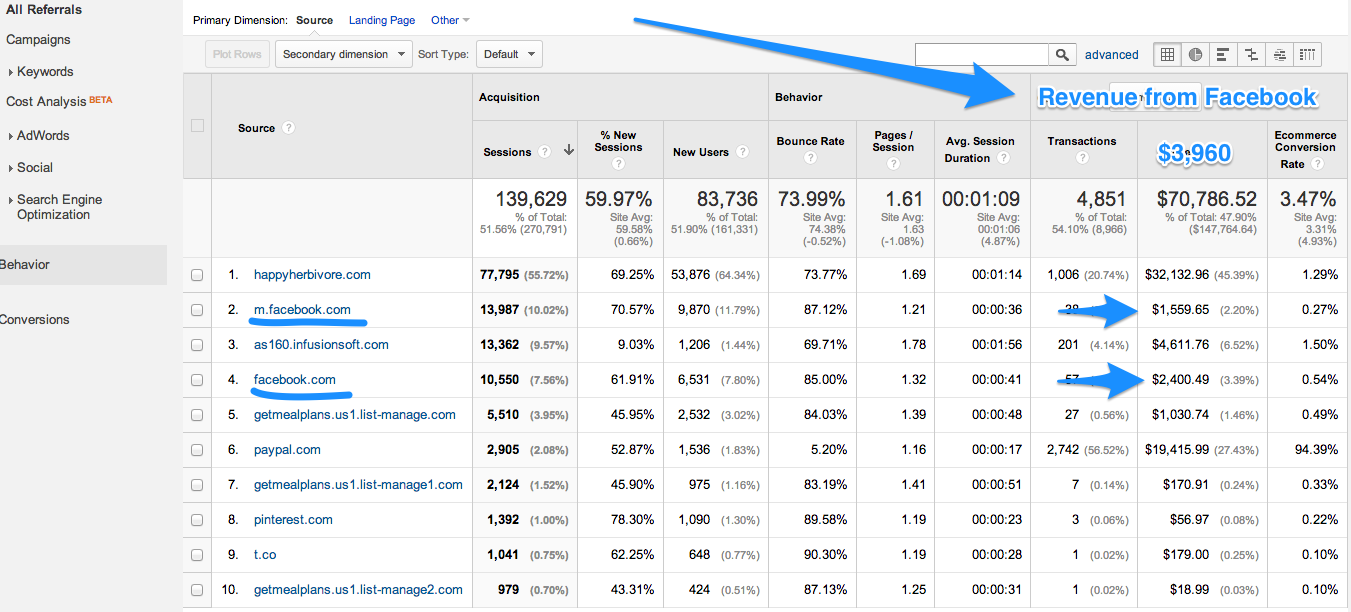The image size is (1351, 612).
Task: Select the Comparison view icon
Action: [1251, 55]
